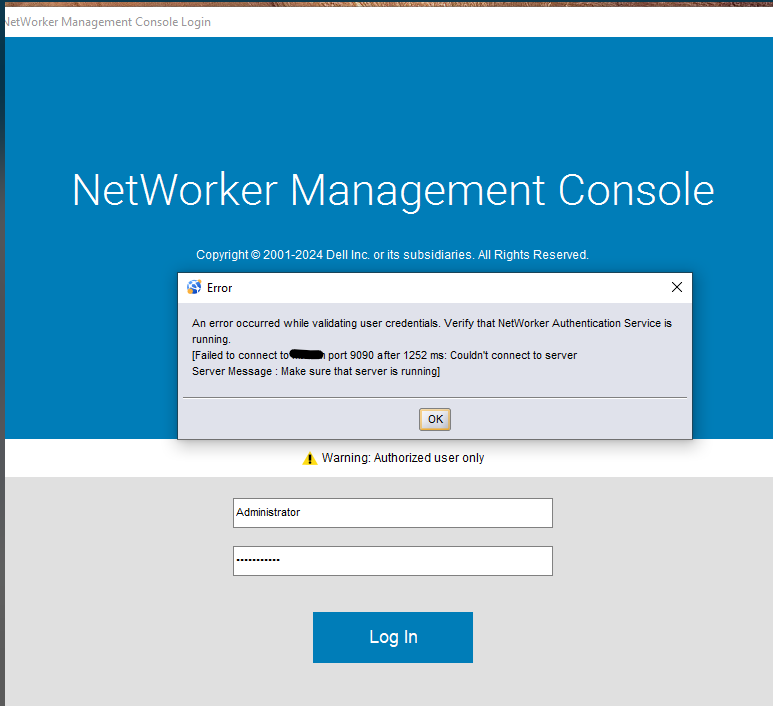Click the 'NetWorker Management Console Login' window title
The image size is (773, 706).
(x=106, y=22)
